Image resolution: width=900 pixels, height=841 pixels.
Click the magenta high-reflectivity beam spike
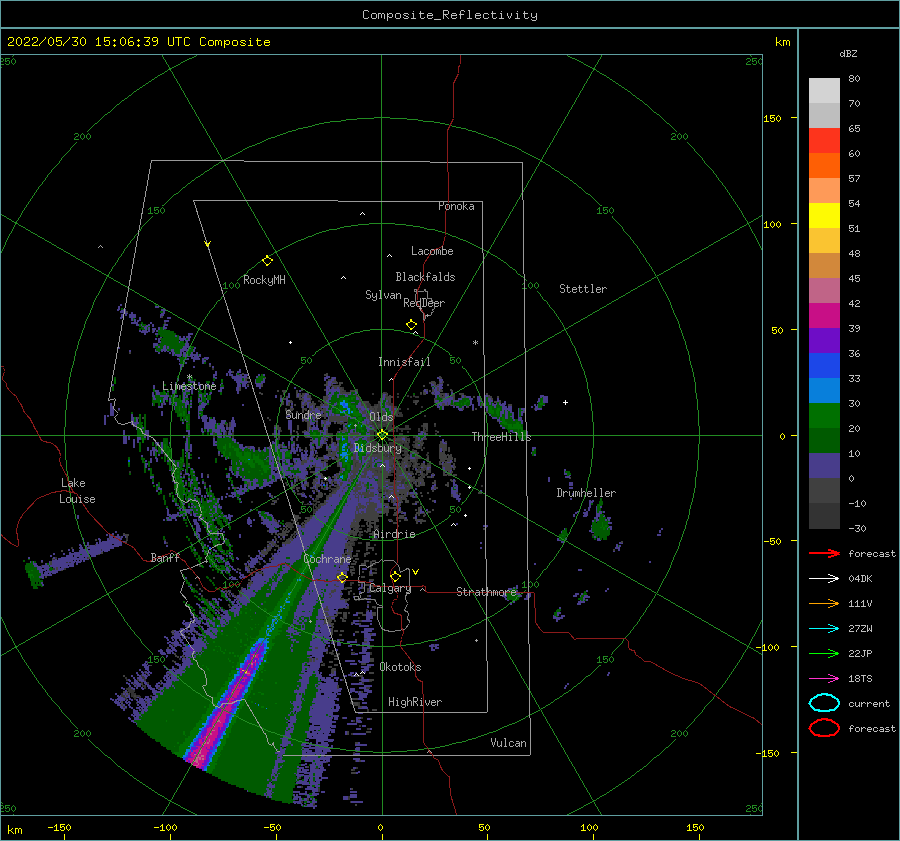[228, 702]
